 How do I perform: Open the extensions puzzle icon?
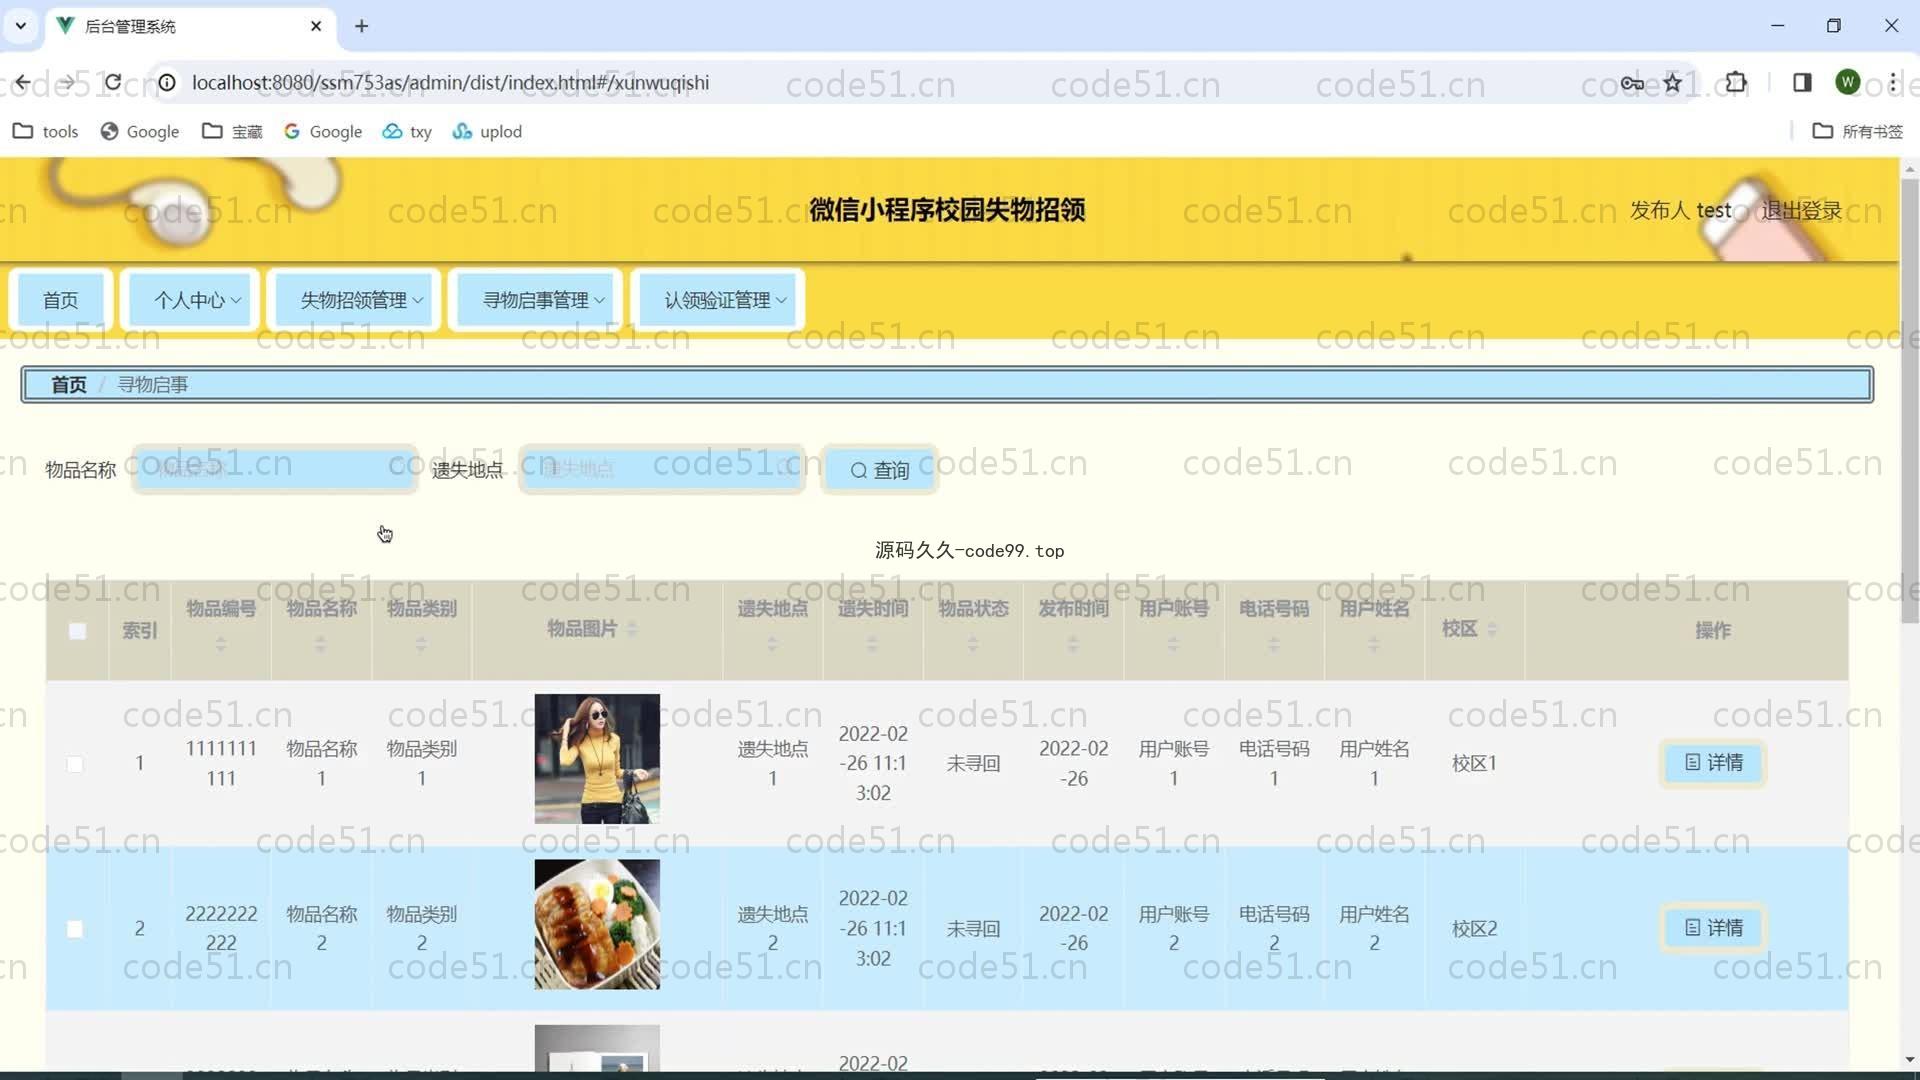(x=1737, y=83)
